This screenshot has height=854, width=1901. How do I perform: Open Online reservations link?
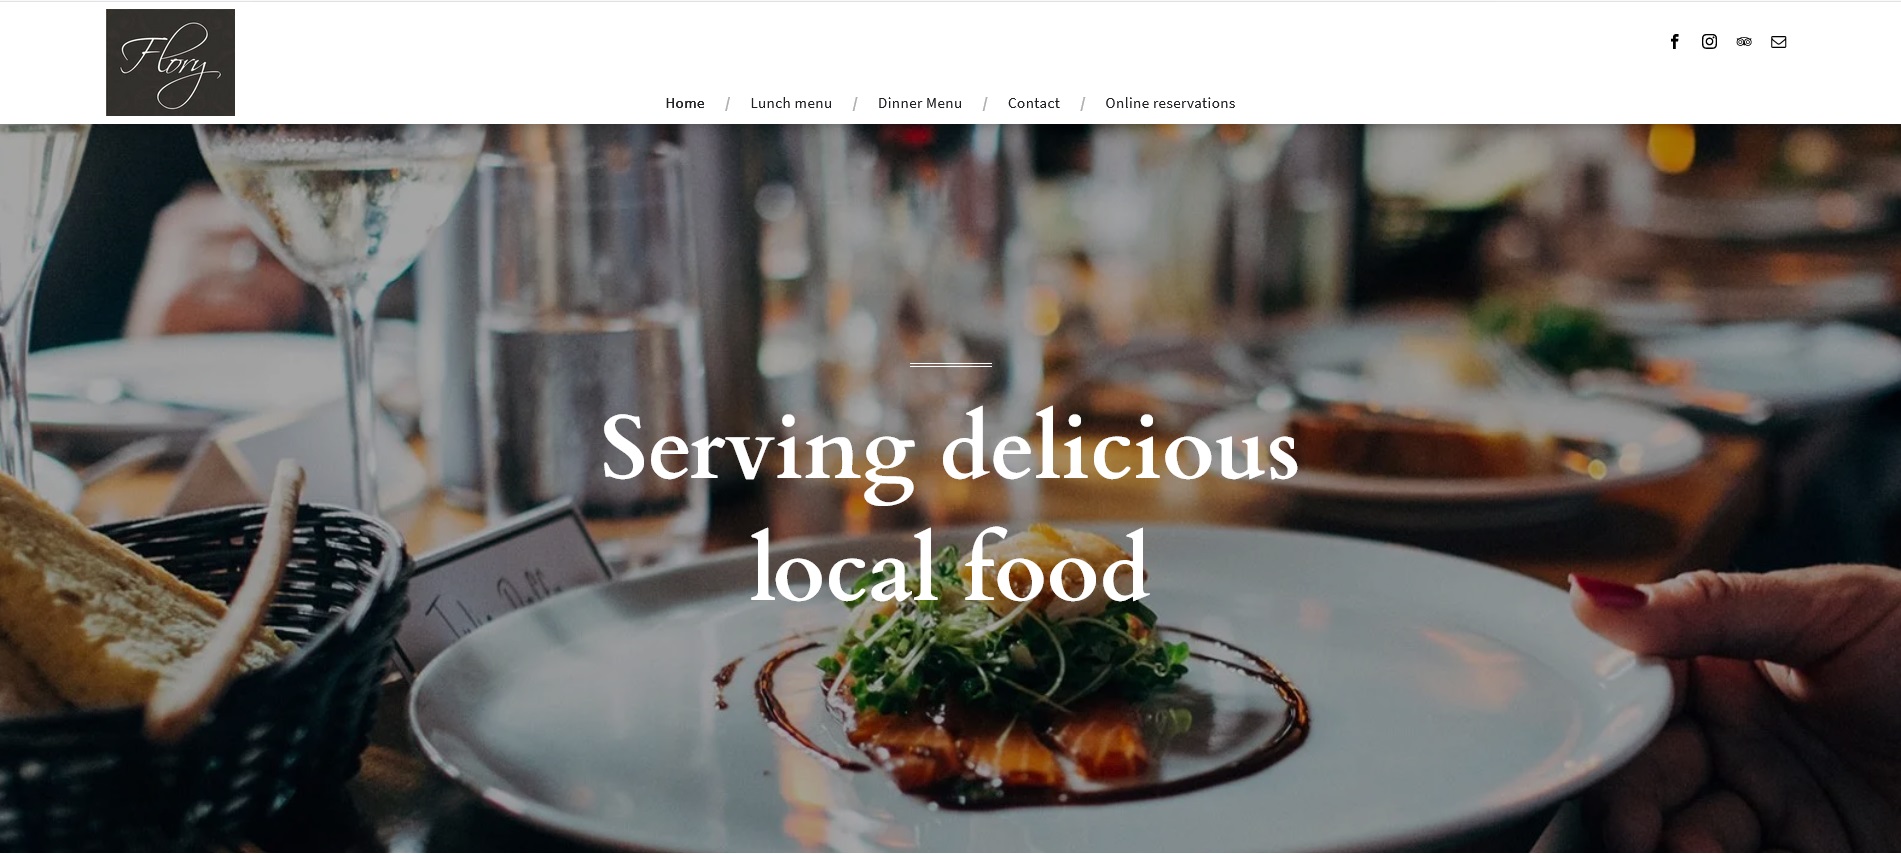1170,103
